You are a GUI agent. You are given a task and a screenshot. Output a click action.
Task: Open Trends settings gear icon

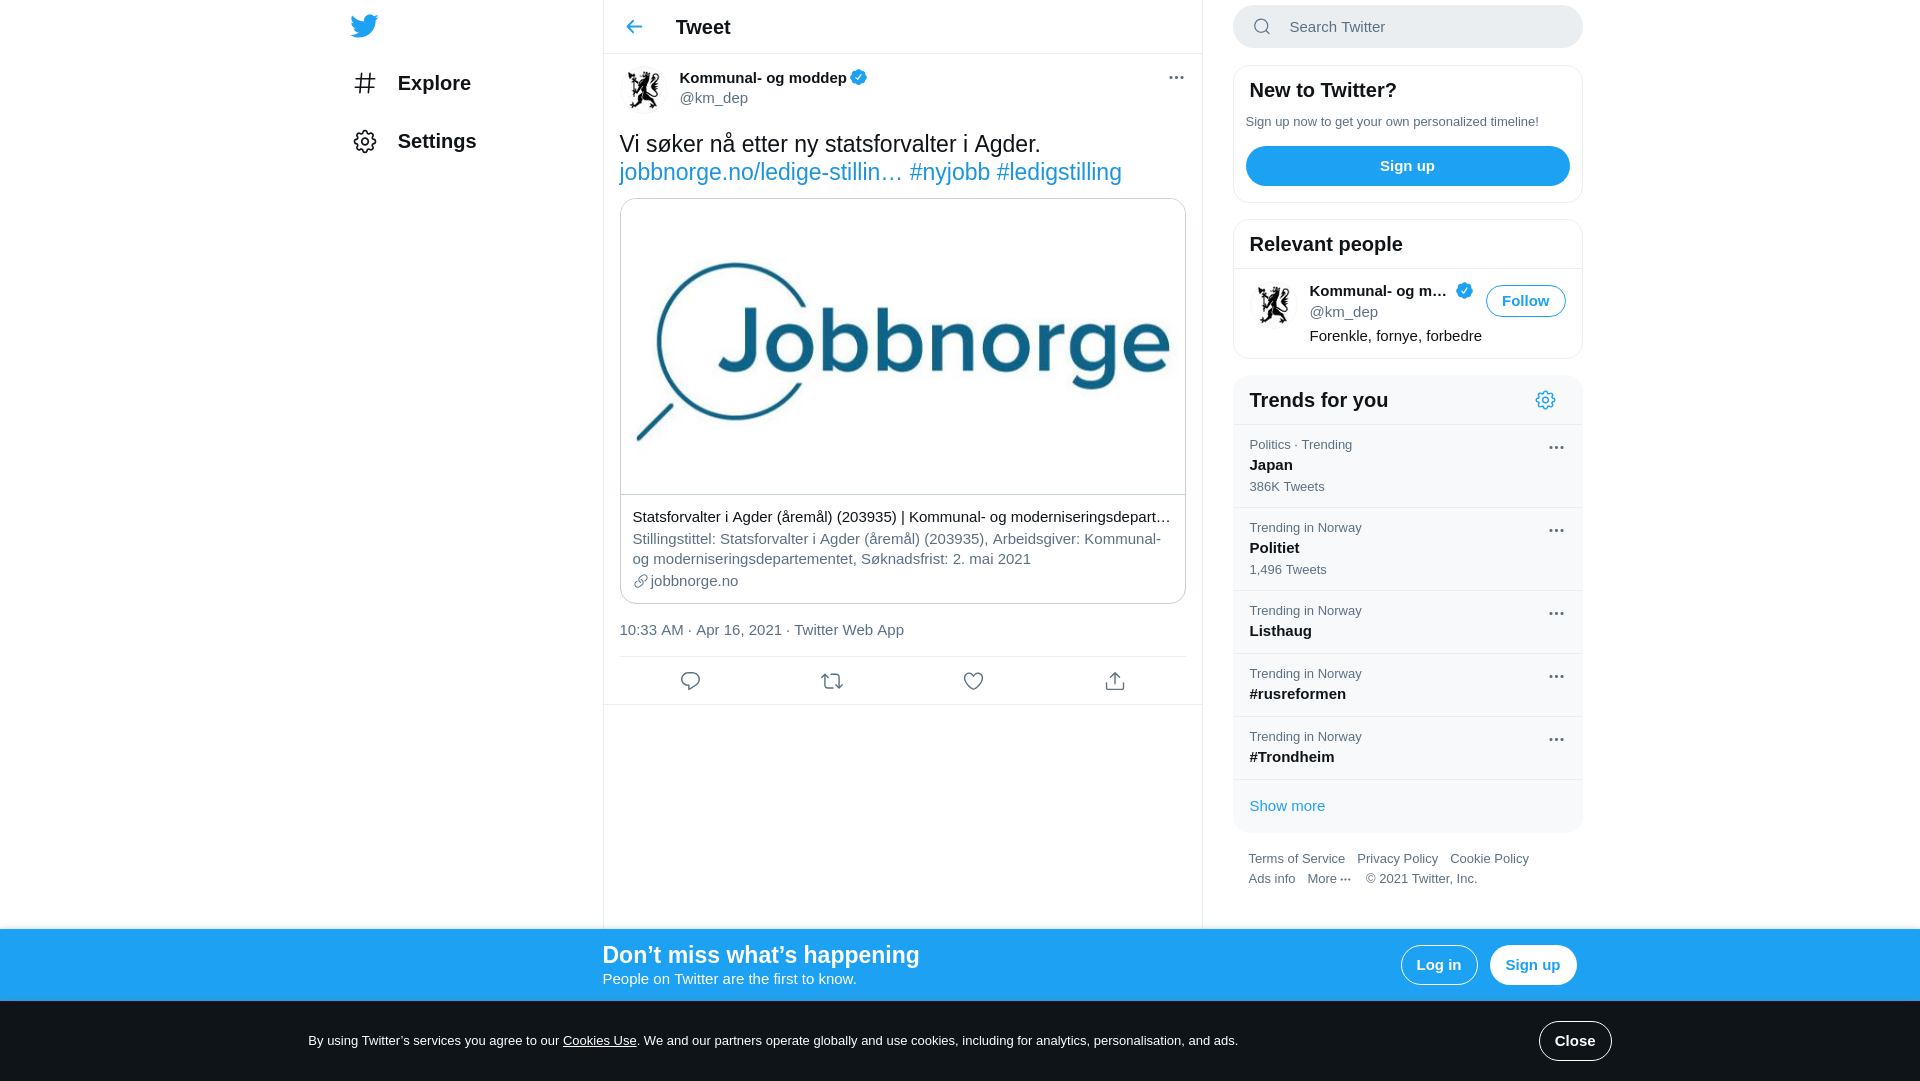point(1545,400)
